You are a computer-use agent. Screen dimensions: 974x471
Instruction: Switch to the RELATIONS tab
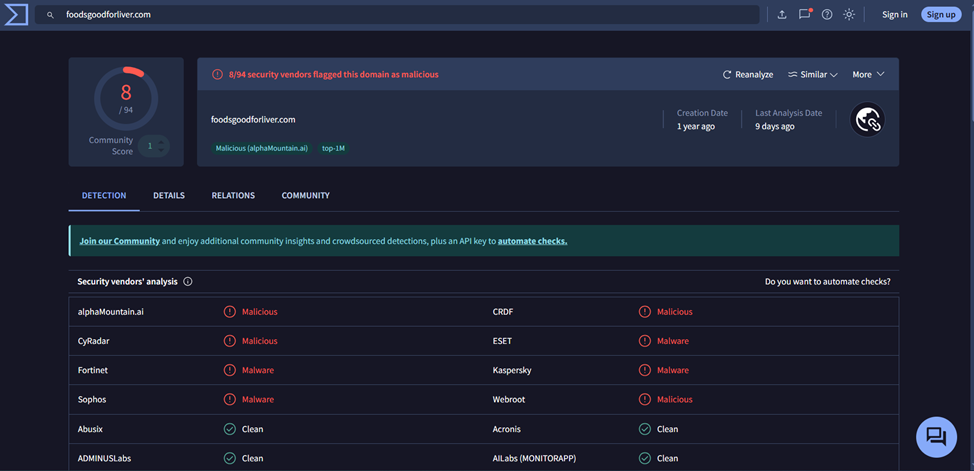coord(233,196)
